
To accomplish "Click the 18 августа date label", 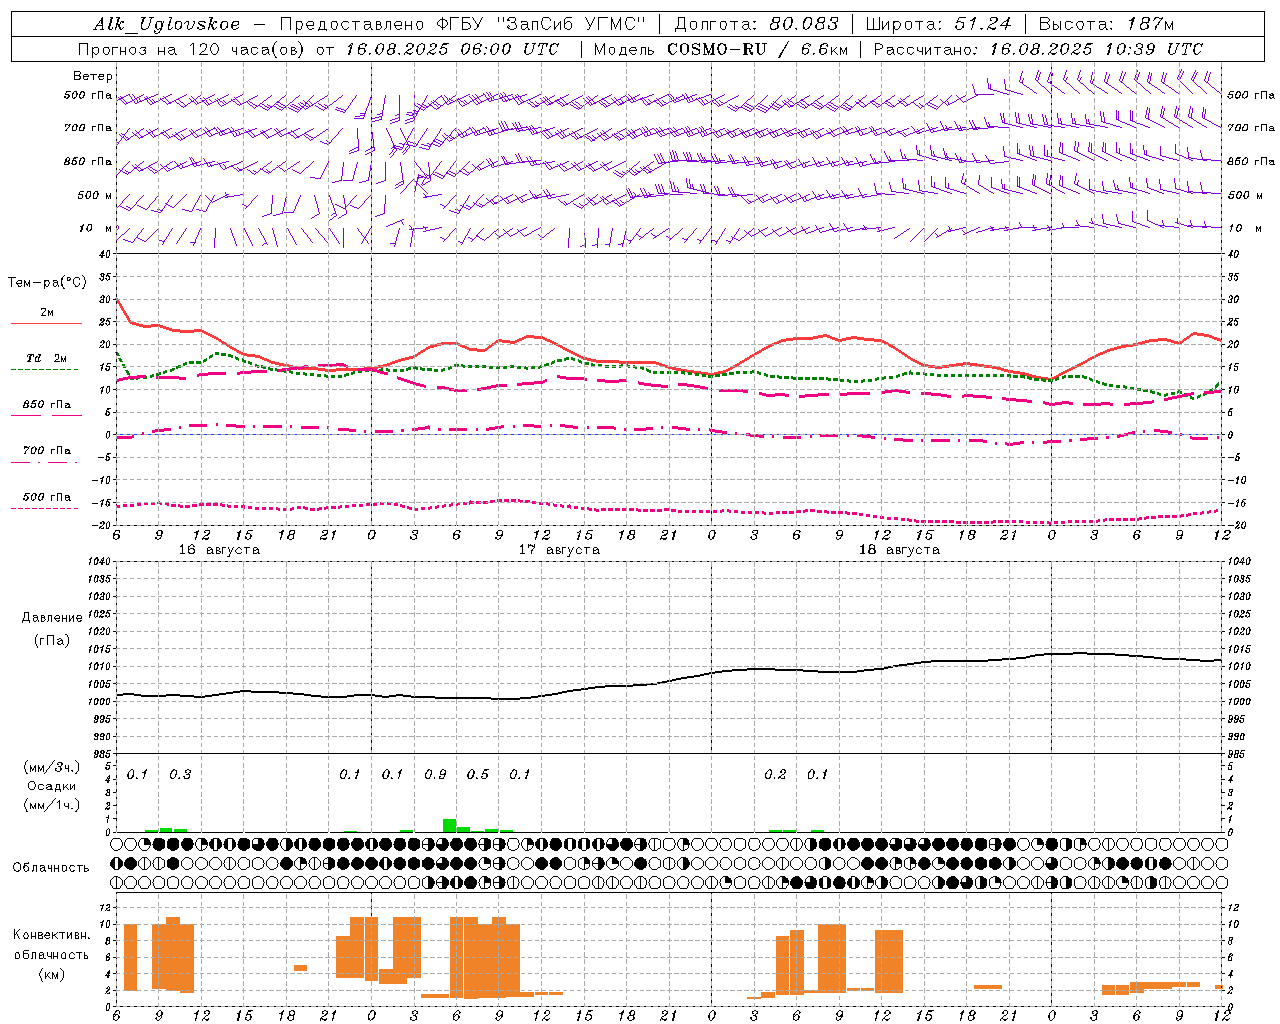I will (x=899, y=549).
